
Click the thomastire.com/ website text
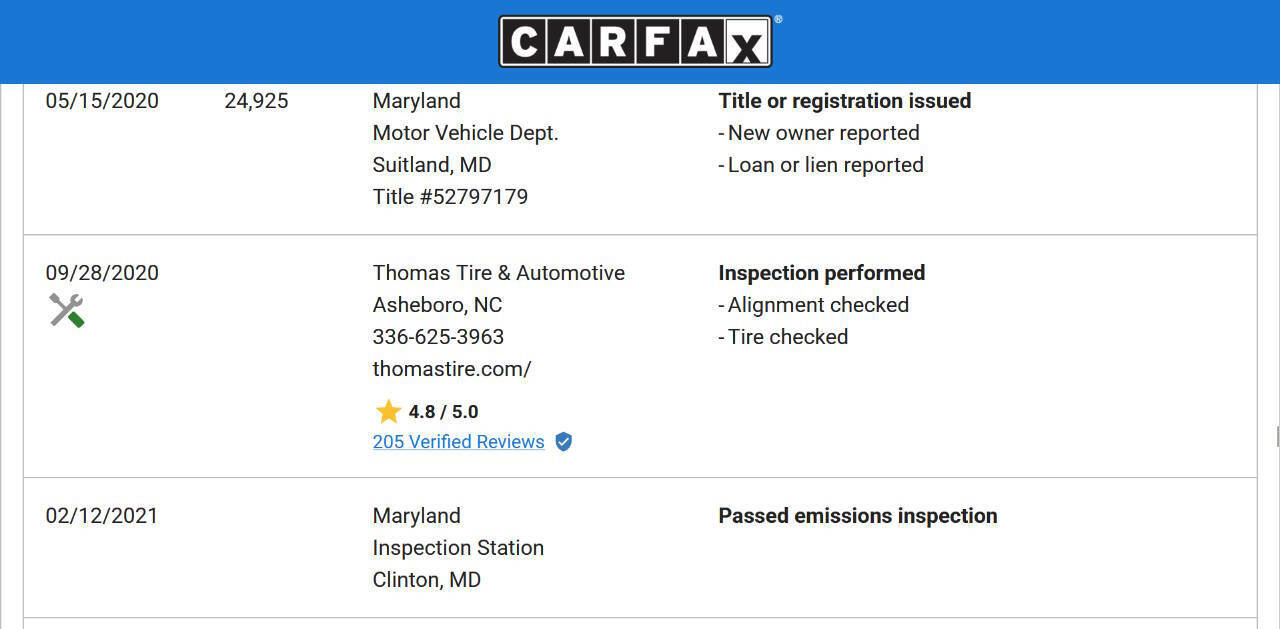(x=451, y=369)
